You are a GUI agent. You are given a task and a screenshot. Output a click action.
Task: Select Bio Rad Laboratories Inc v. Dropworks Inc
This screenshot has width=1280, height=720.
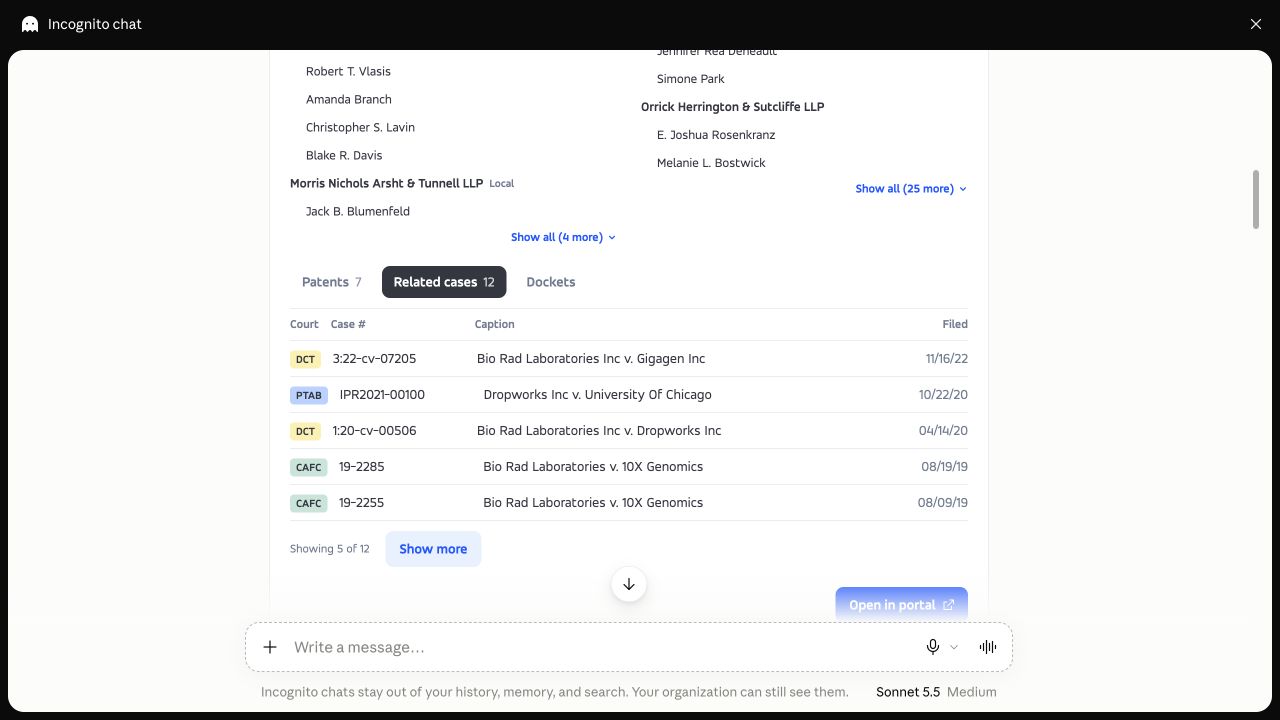click(599, 431)
